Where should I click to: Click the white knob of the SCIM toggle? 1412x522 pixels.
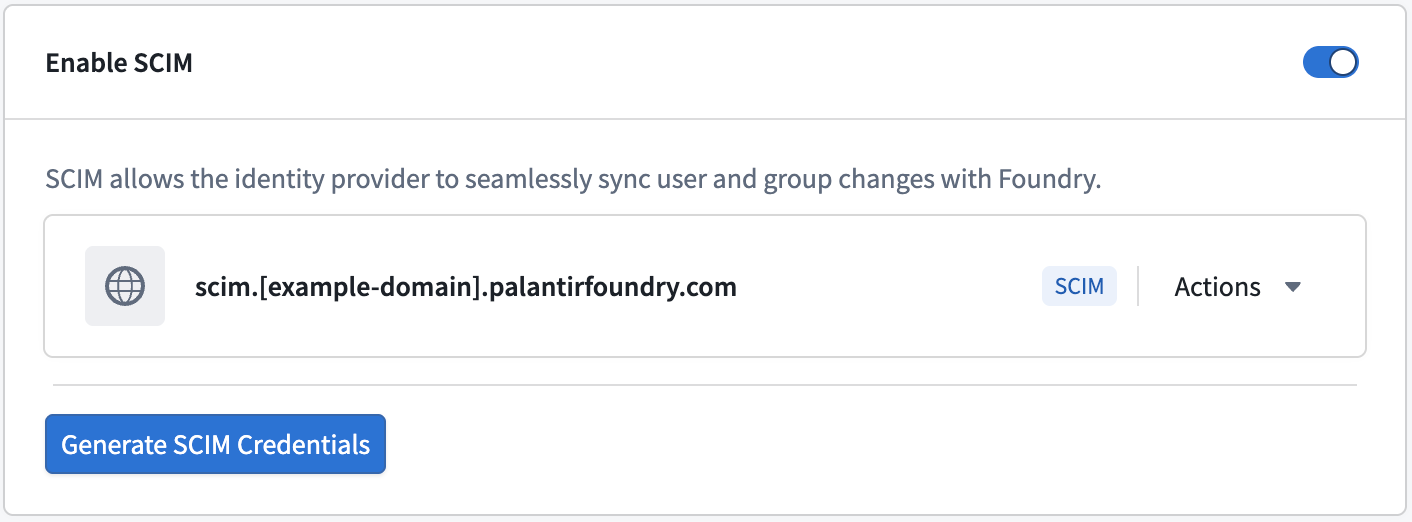pos(1343,63)
